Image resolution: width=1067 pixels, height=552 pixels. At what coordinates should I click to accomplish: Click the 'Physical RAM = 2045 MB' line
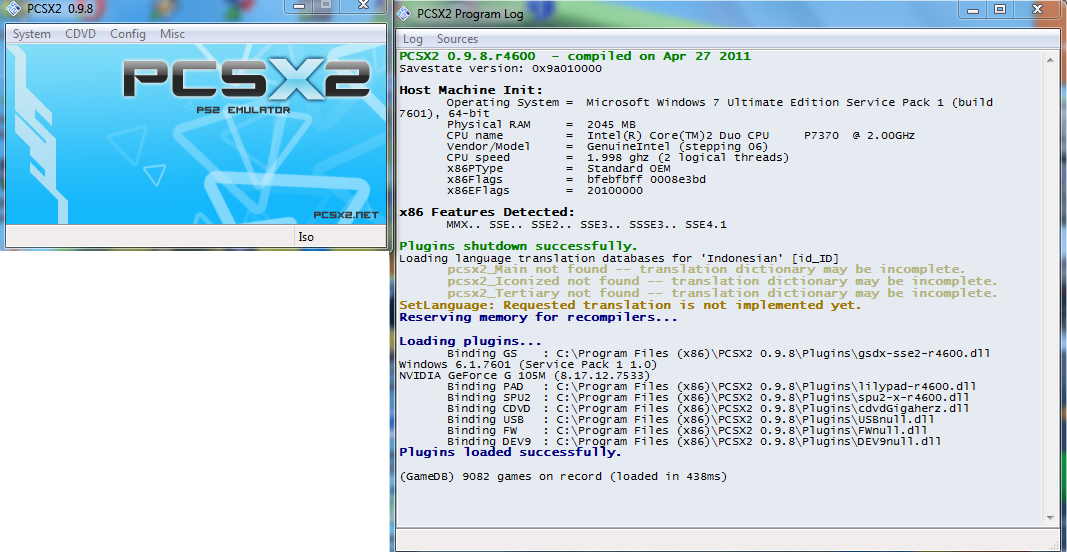click(x=541, y=125)
